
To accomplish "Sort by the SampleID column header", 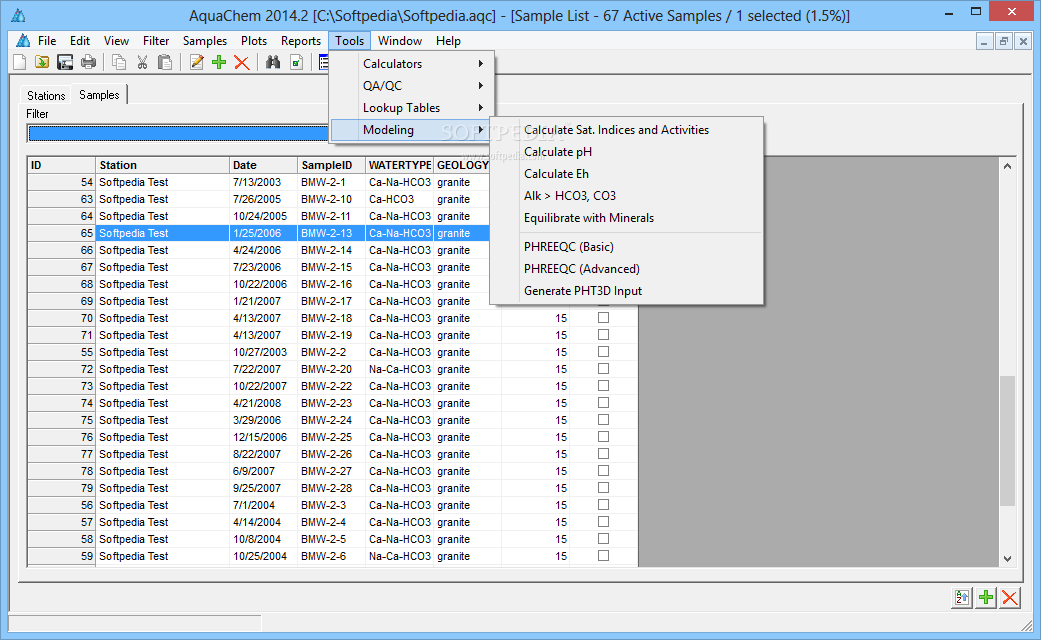I will point(331,165).
